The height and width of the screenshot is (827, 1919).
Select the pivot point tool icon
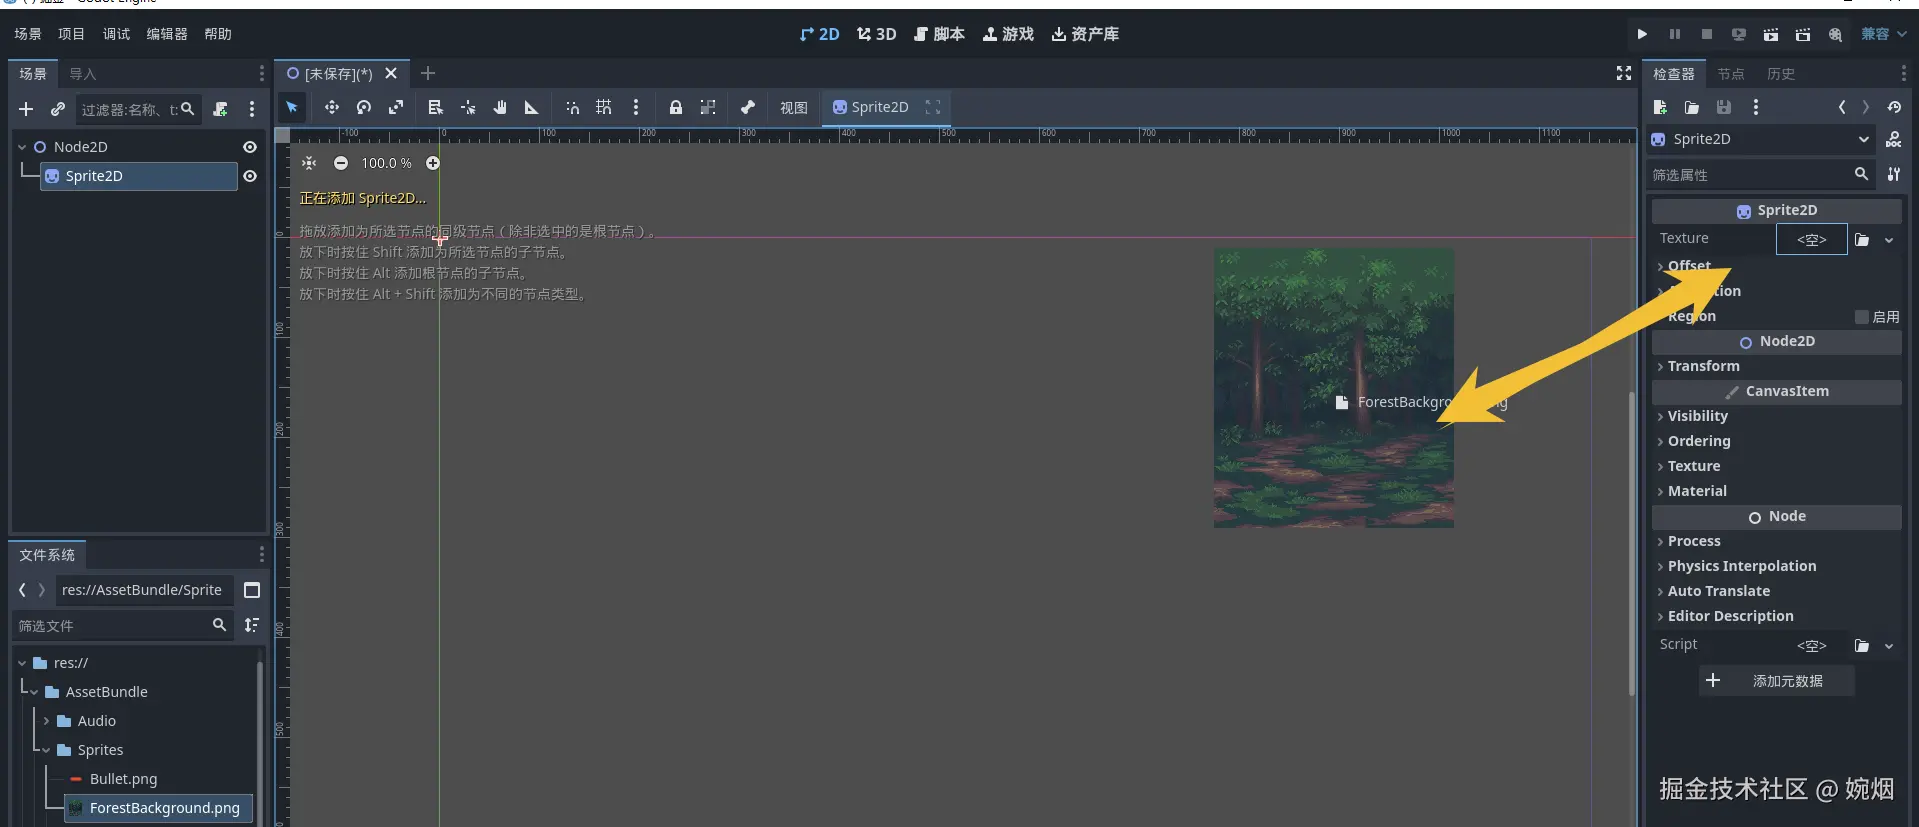coord(468,107)
